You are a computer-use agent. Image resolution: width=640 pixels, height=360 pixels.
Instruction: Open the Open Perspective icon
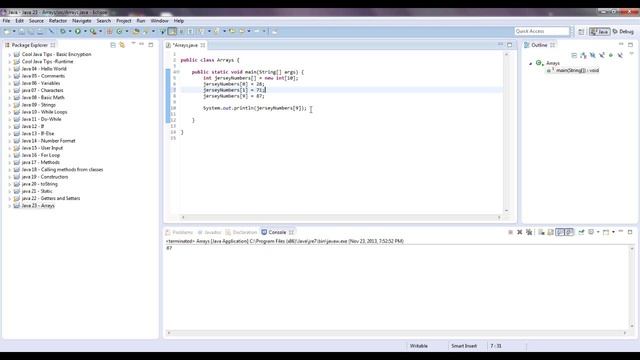(581, 31)
